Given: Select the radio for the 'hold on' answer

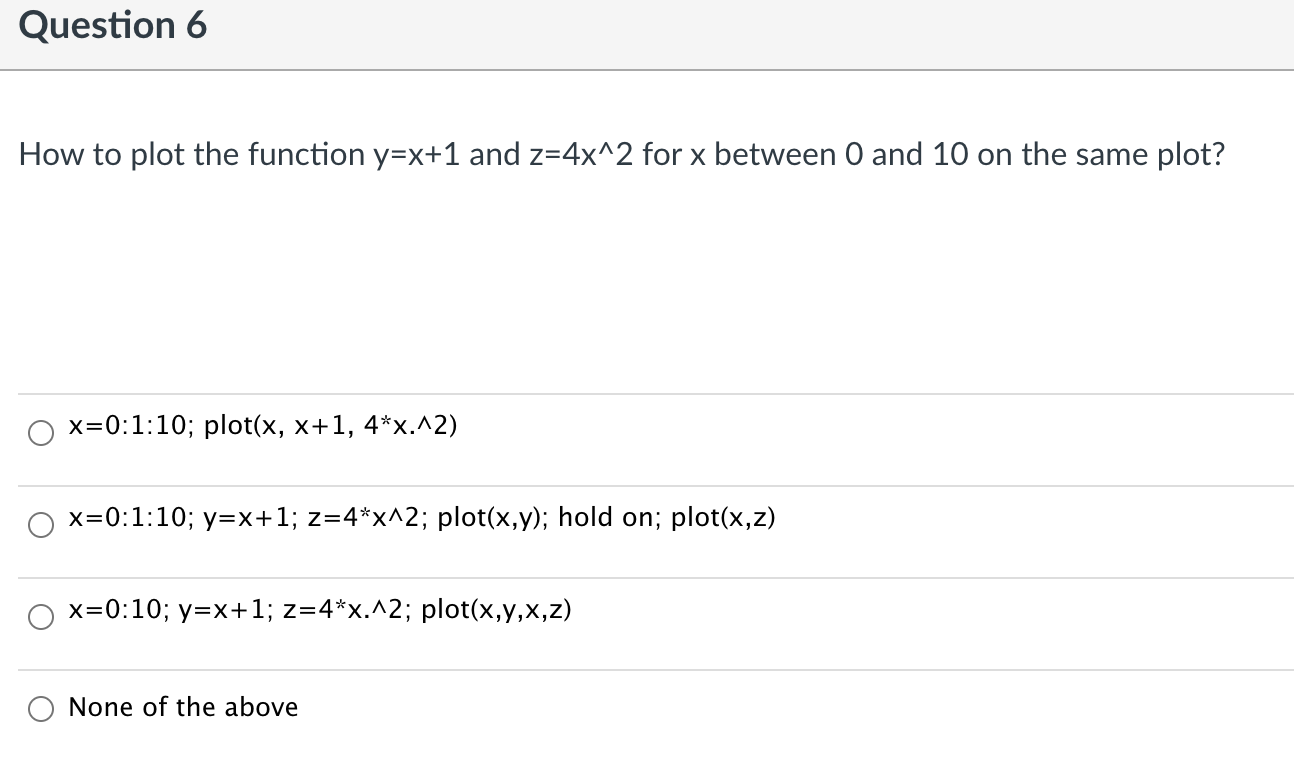Looking at the screenshot, I should pos(40,525).
